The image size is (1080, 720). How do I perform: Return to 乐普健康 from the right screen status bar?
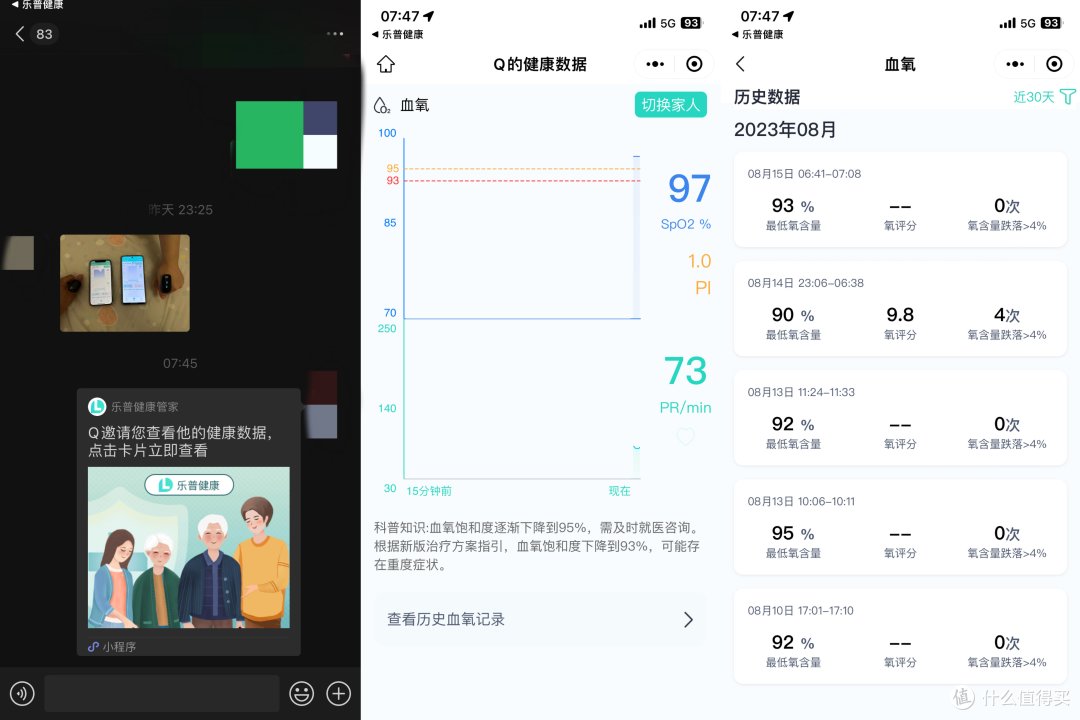click(758, 34)
